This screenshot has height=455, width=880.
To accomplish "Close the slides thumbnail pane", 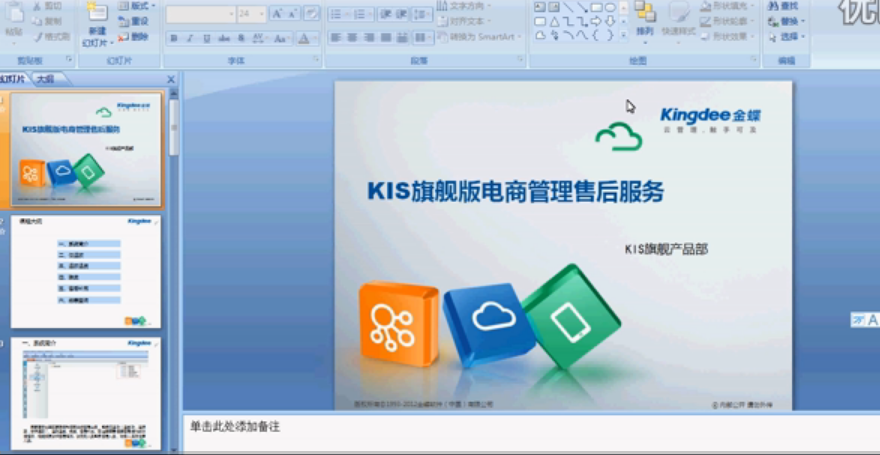I will tap(171, 80).
